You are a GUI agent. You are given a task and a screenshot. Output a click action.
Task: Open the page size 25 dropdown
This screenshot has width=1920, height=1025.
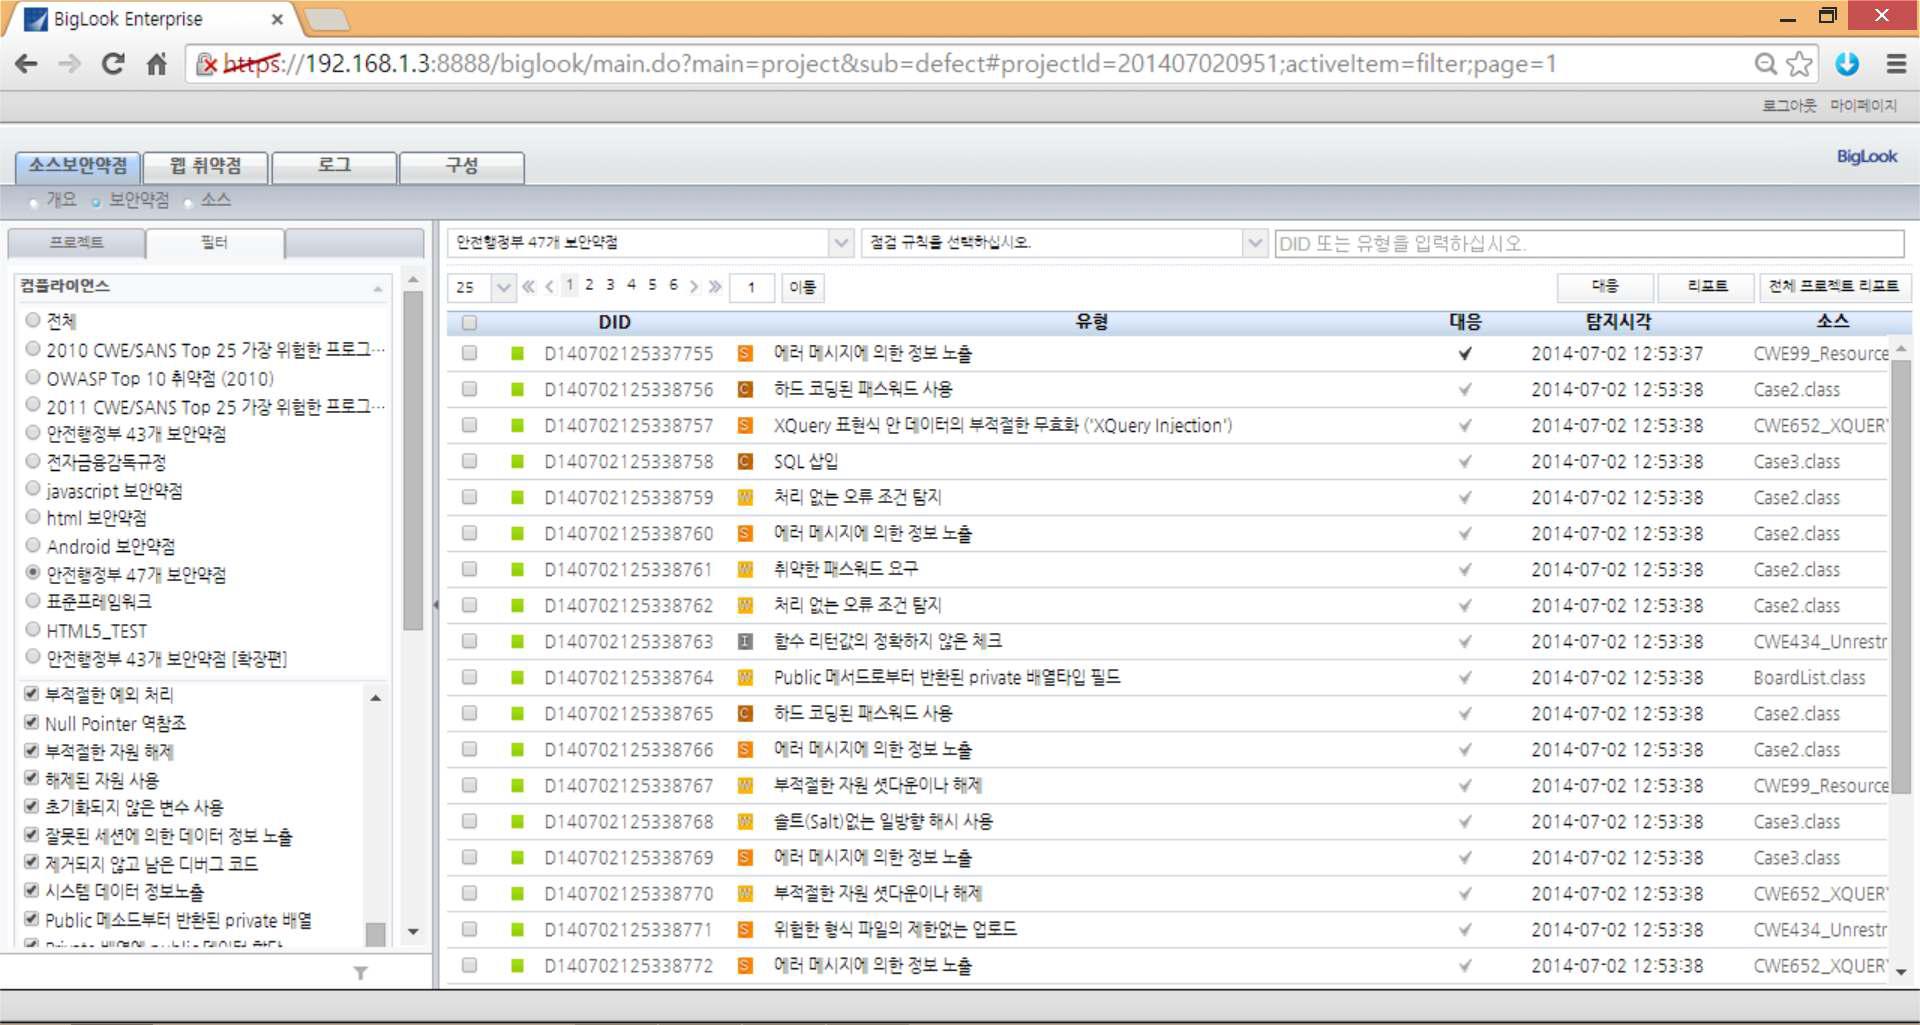pos(503,287)
